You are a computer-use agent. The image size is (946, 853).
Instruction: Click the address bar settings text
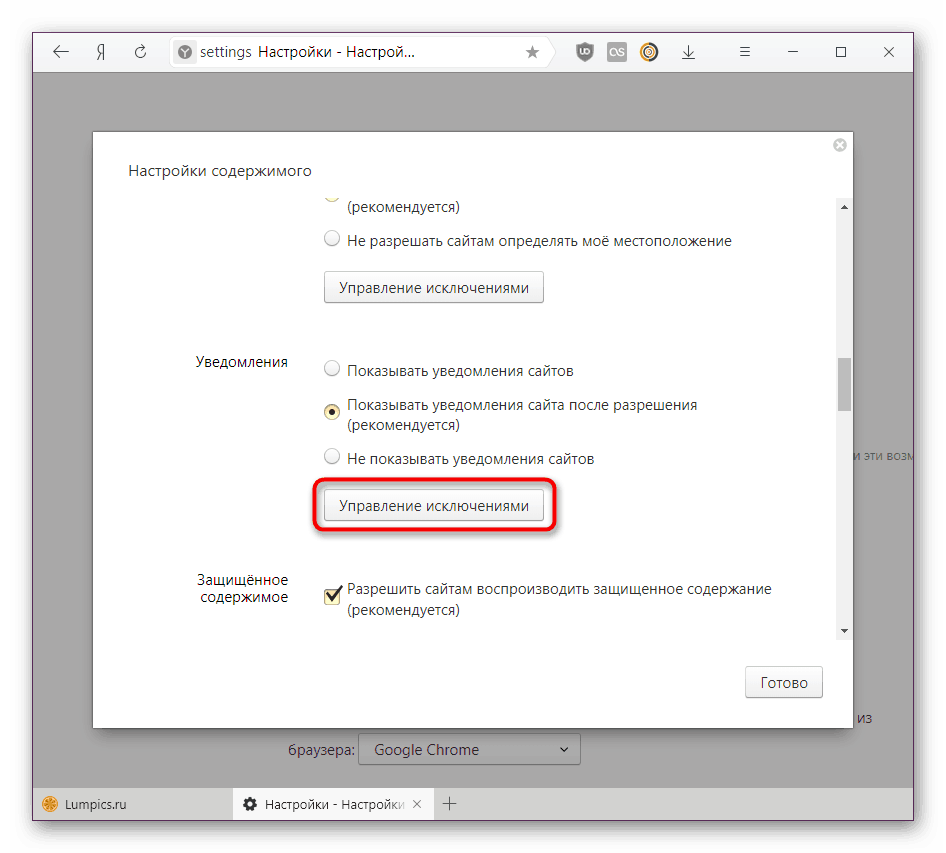[226, 52]
